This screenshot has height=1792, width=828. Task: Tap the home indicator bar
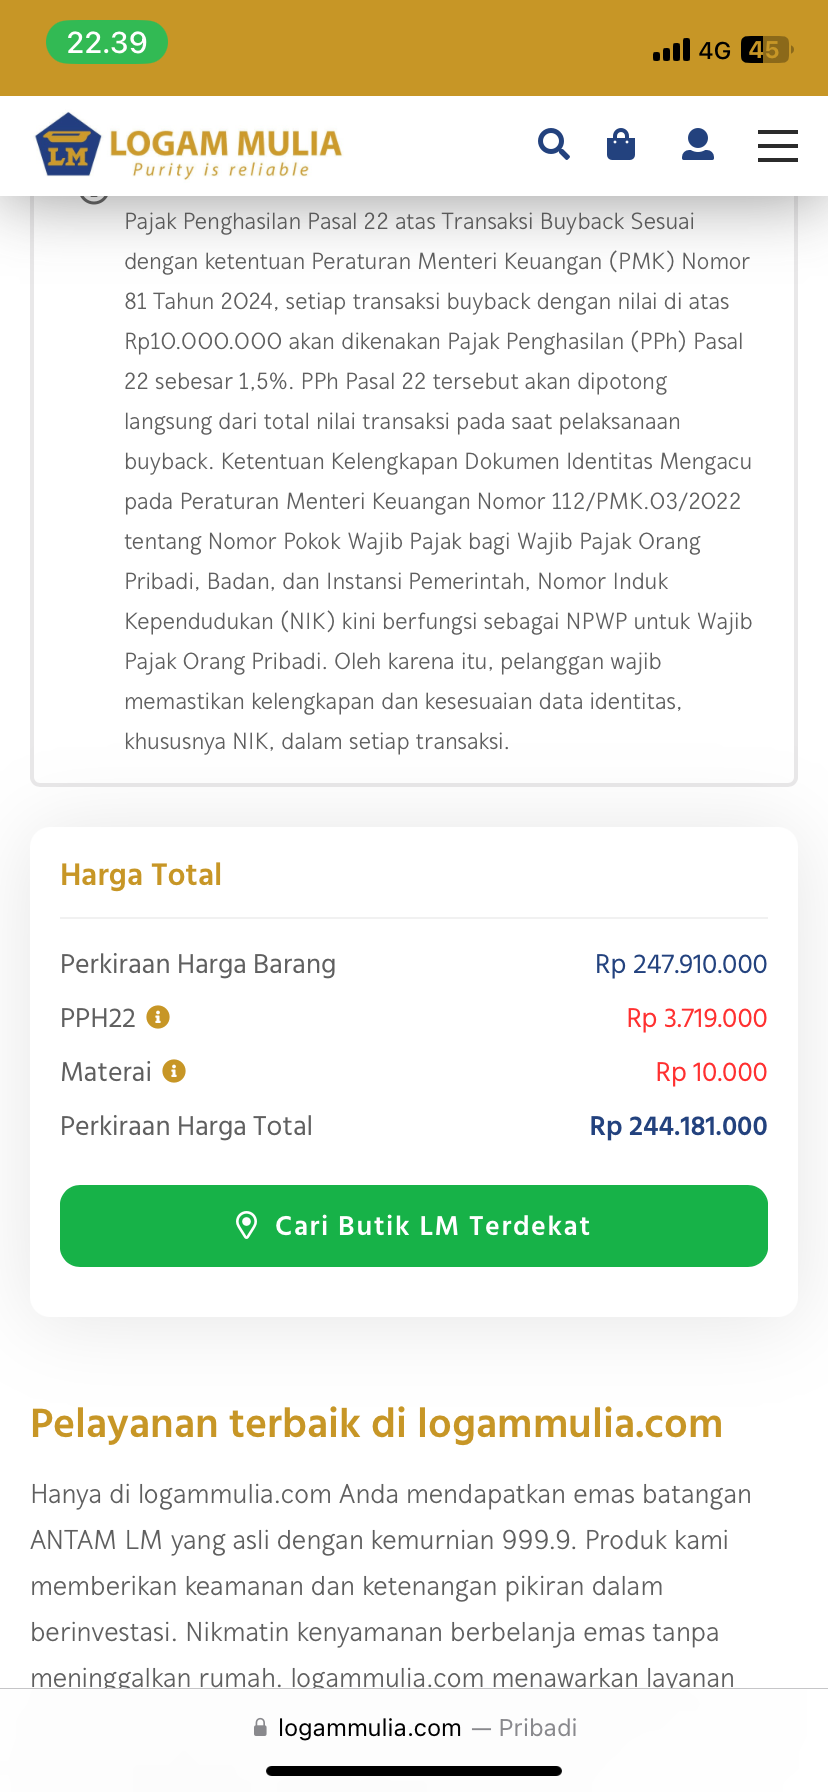tap(414, 1771)
